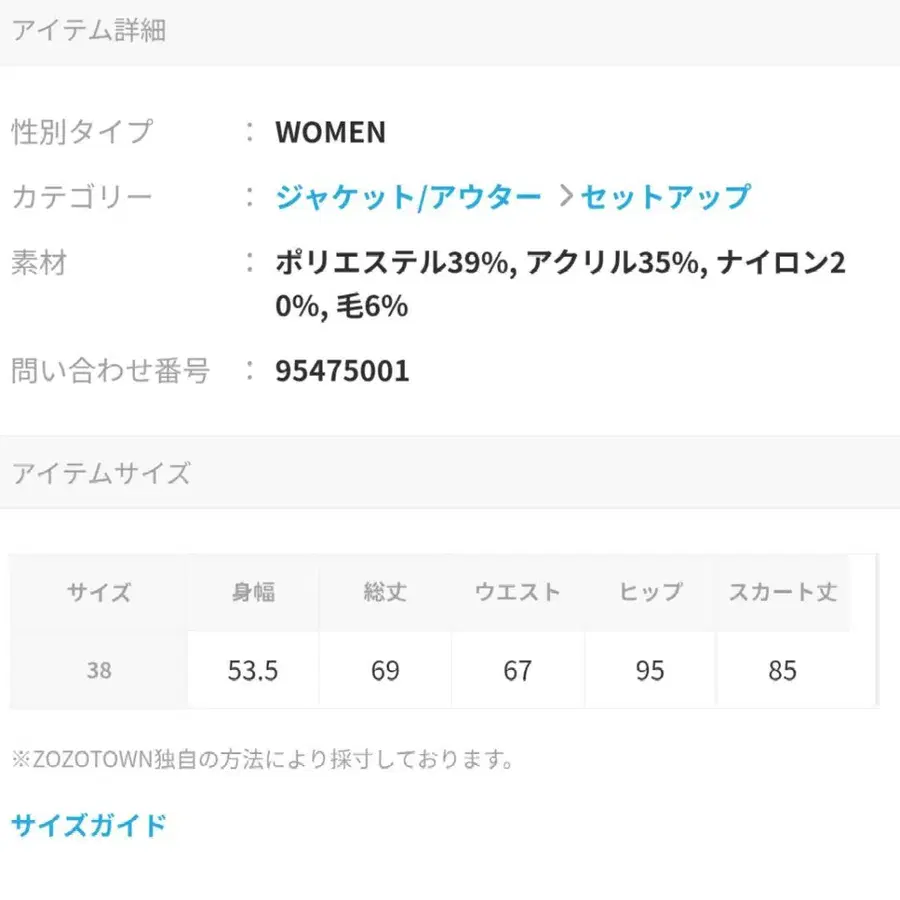Select the アイテム詳細 section header
The width and height of the screenshot is (900, 900).
(x=90, y=31)
